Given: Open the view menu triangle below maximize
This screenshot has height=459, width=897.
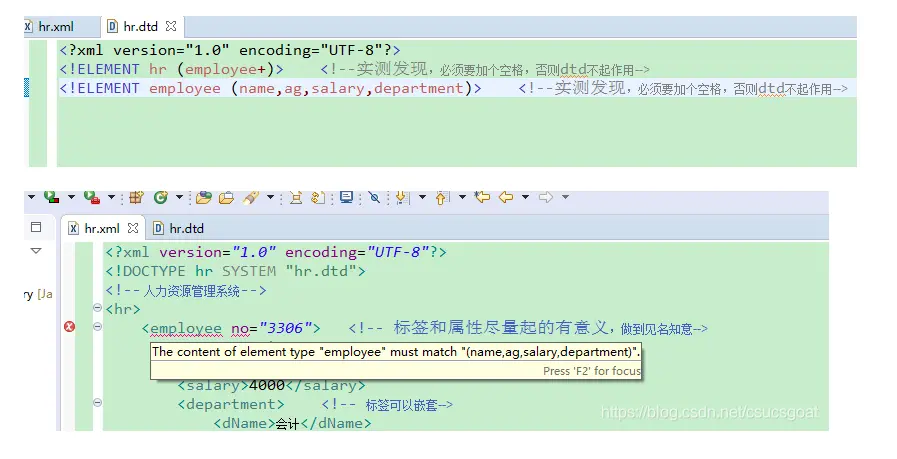Looking at the screenshot, I should pos(36,251).
